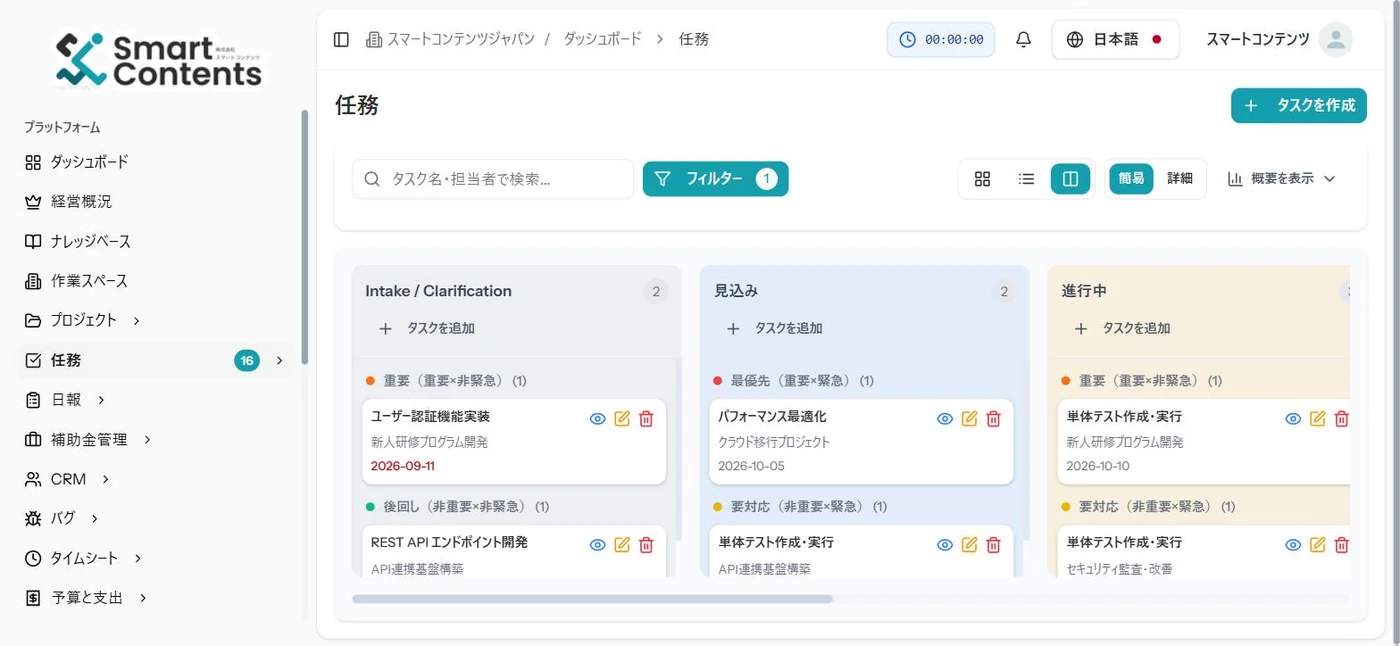1400x646 pixels.
Task: View the セキュリティ監査・改善 task eye icon
Action: (1293, 545)
